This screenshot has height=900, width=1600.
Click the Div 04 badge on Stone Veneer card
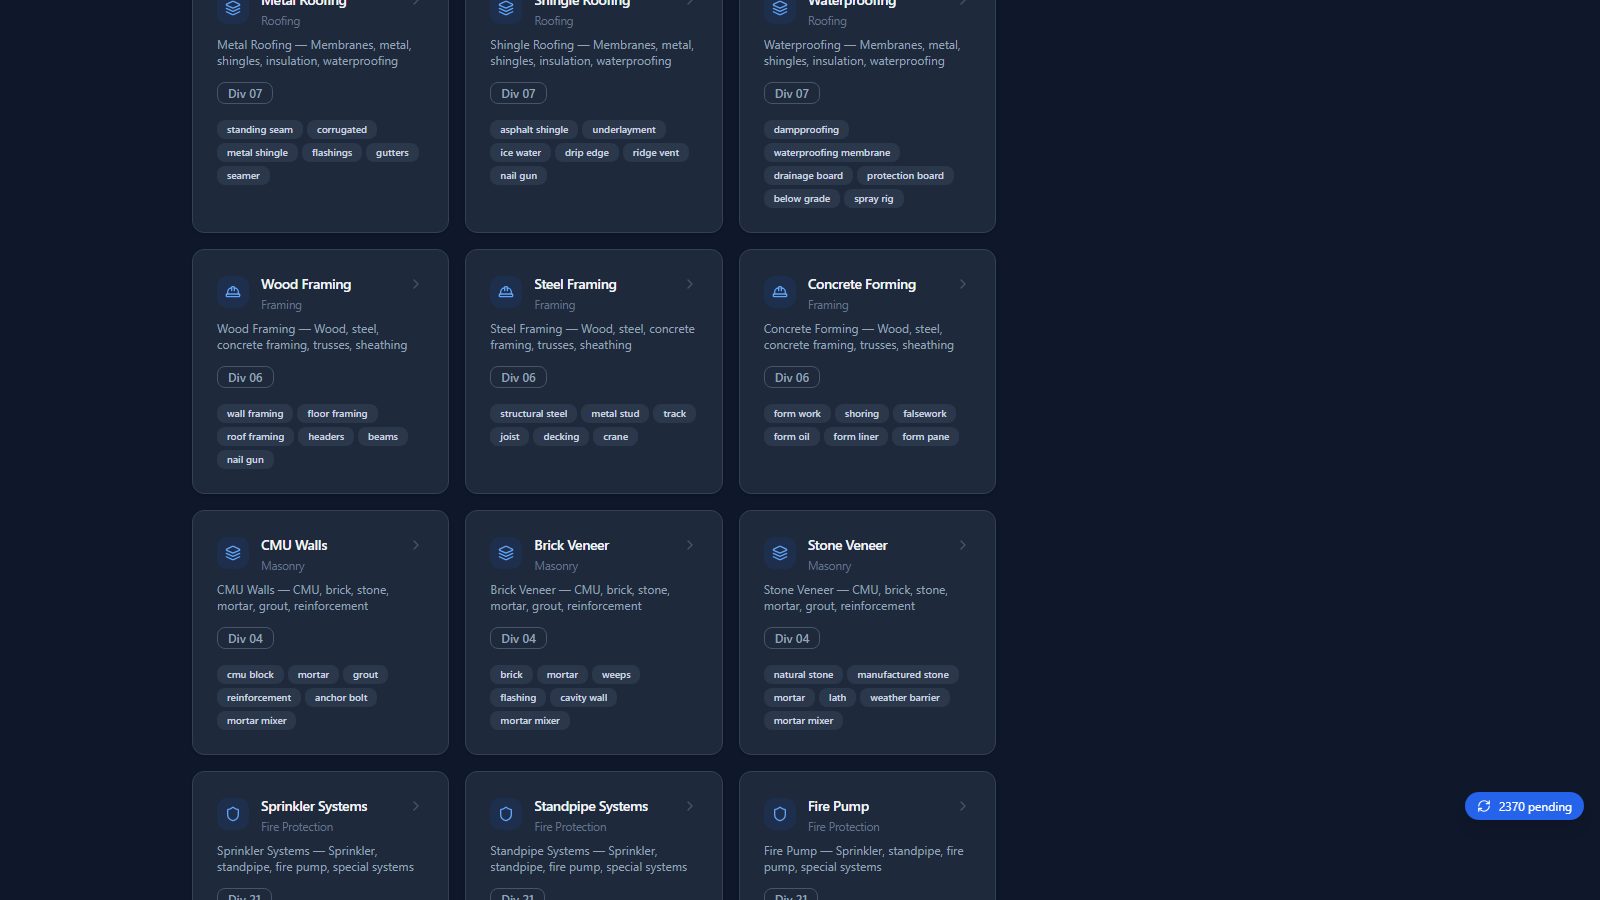[792, 638]
